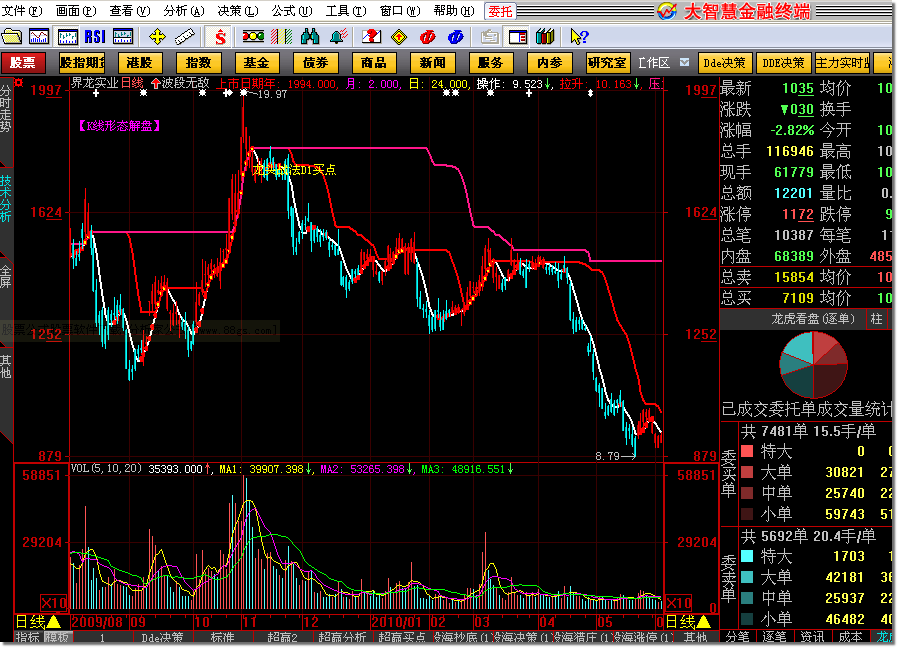Open the 分析(A) menu
The image size is (899, 648).
(x=183, y=11)
